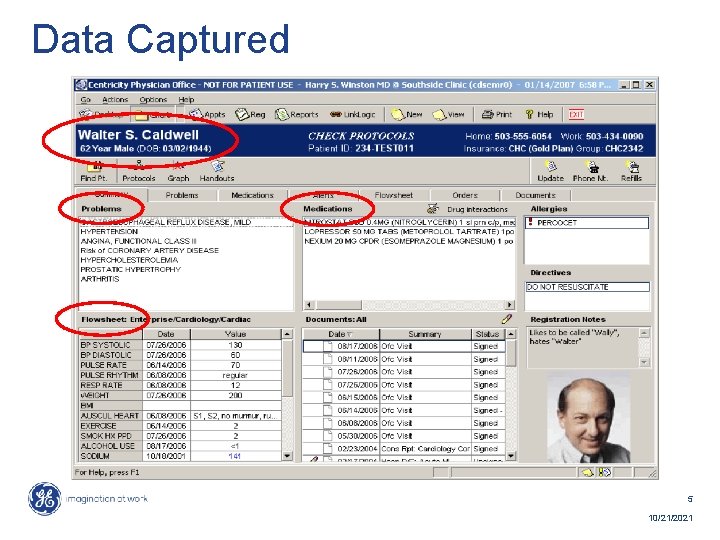Select ANGINA, FUNCTIONAL CLASS II problem
720x540 pixels.
pyautogui.click(x=139, y=241)
